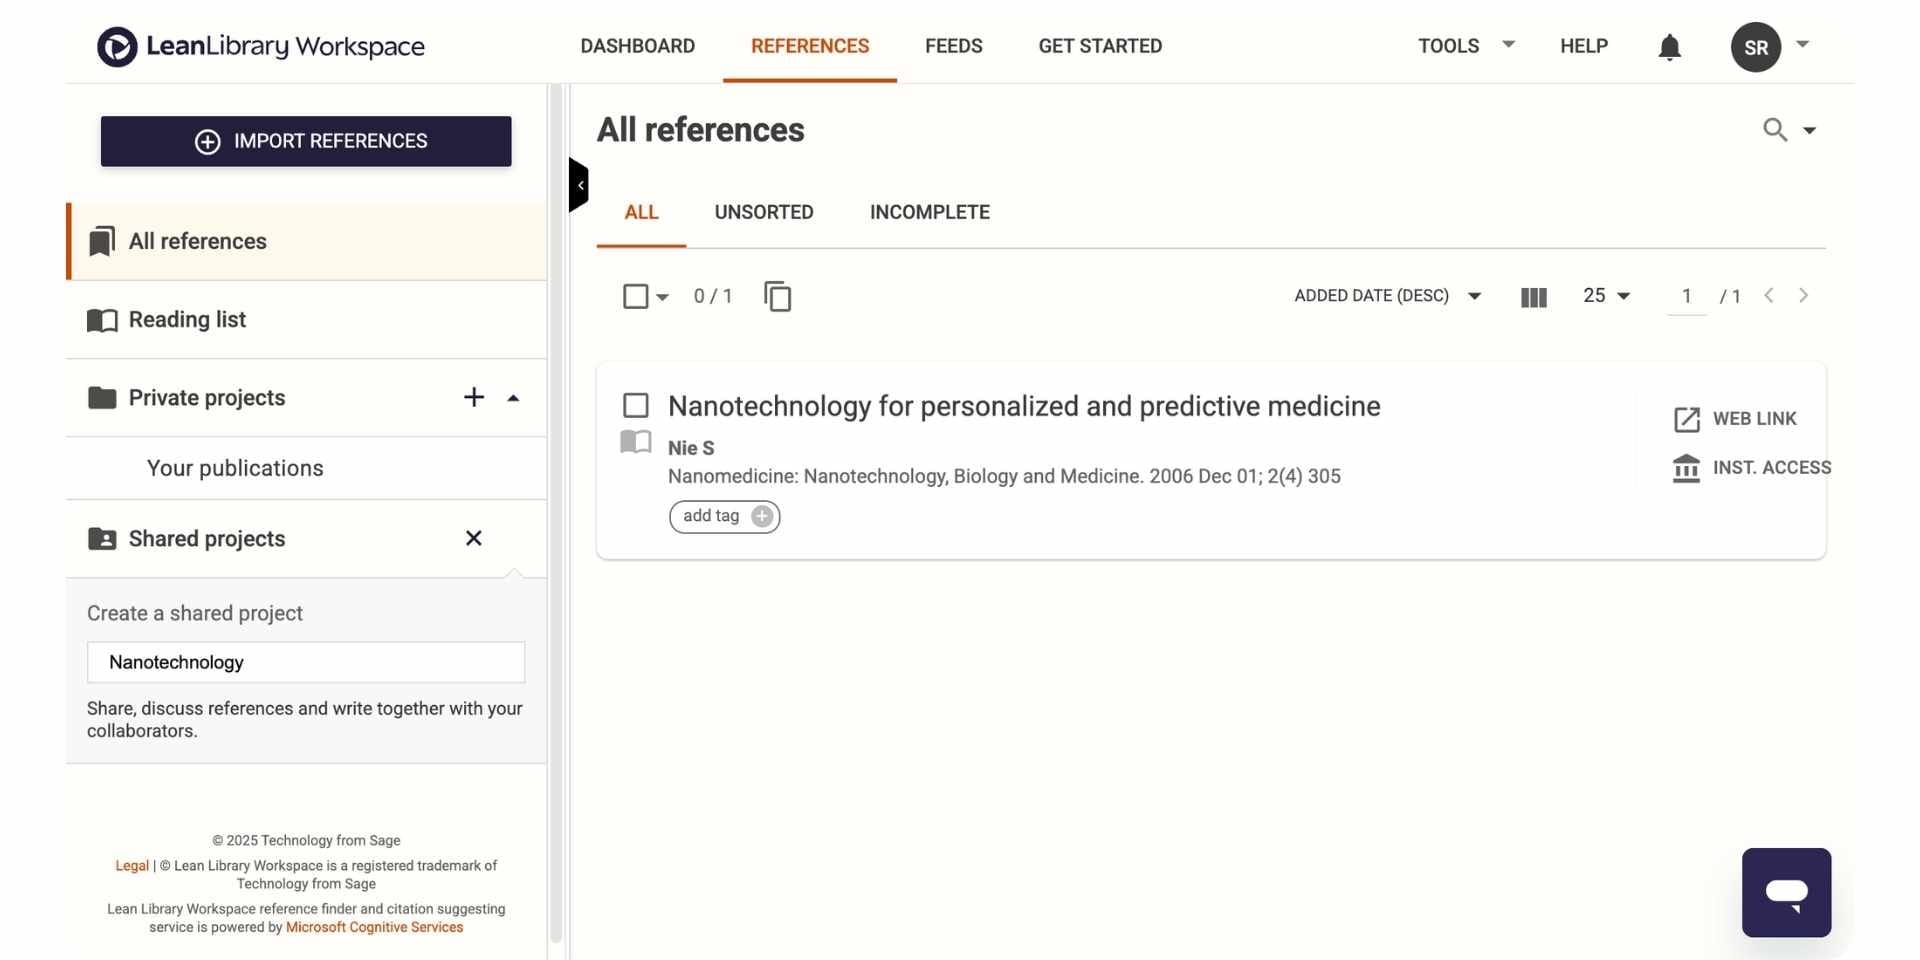Tick the Nanotechnology reference checkbox
The image size is (1920, 960).
636,405
